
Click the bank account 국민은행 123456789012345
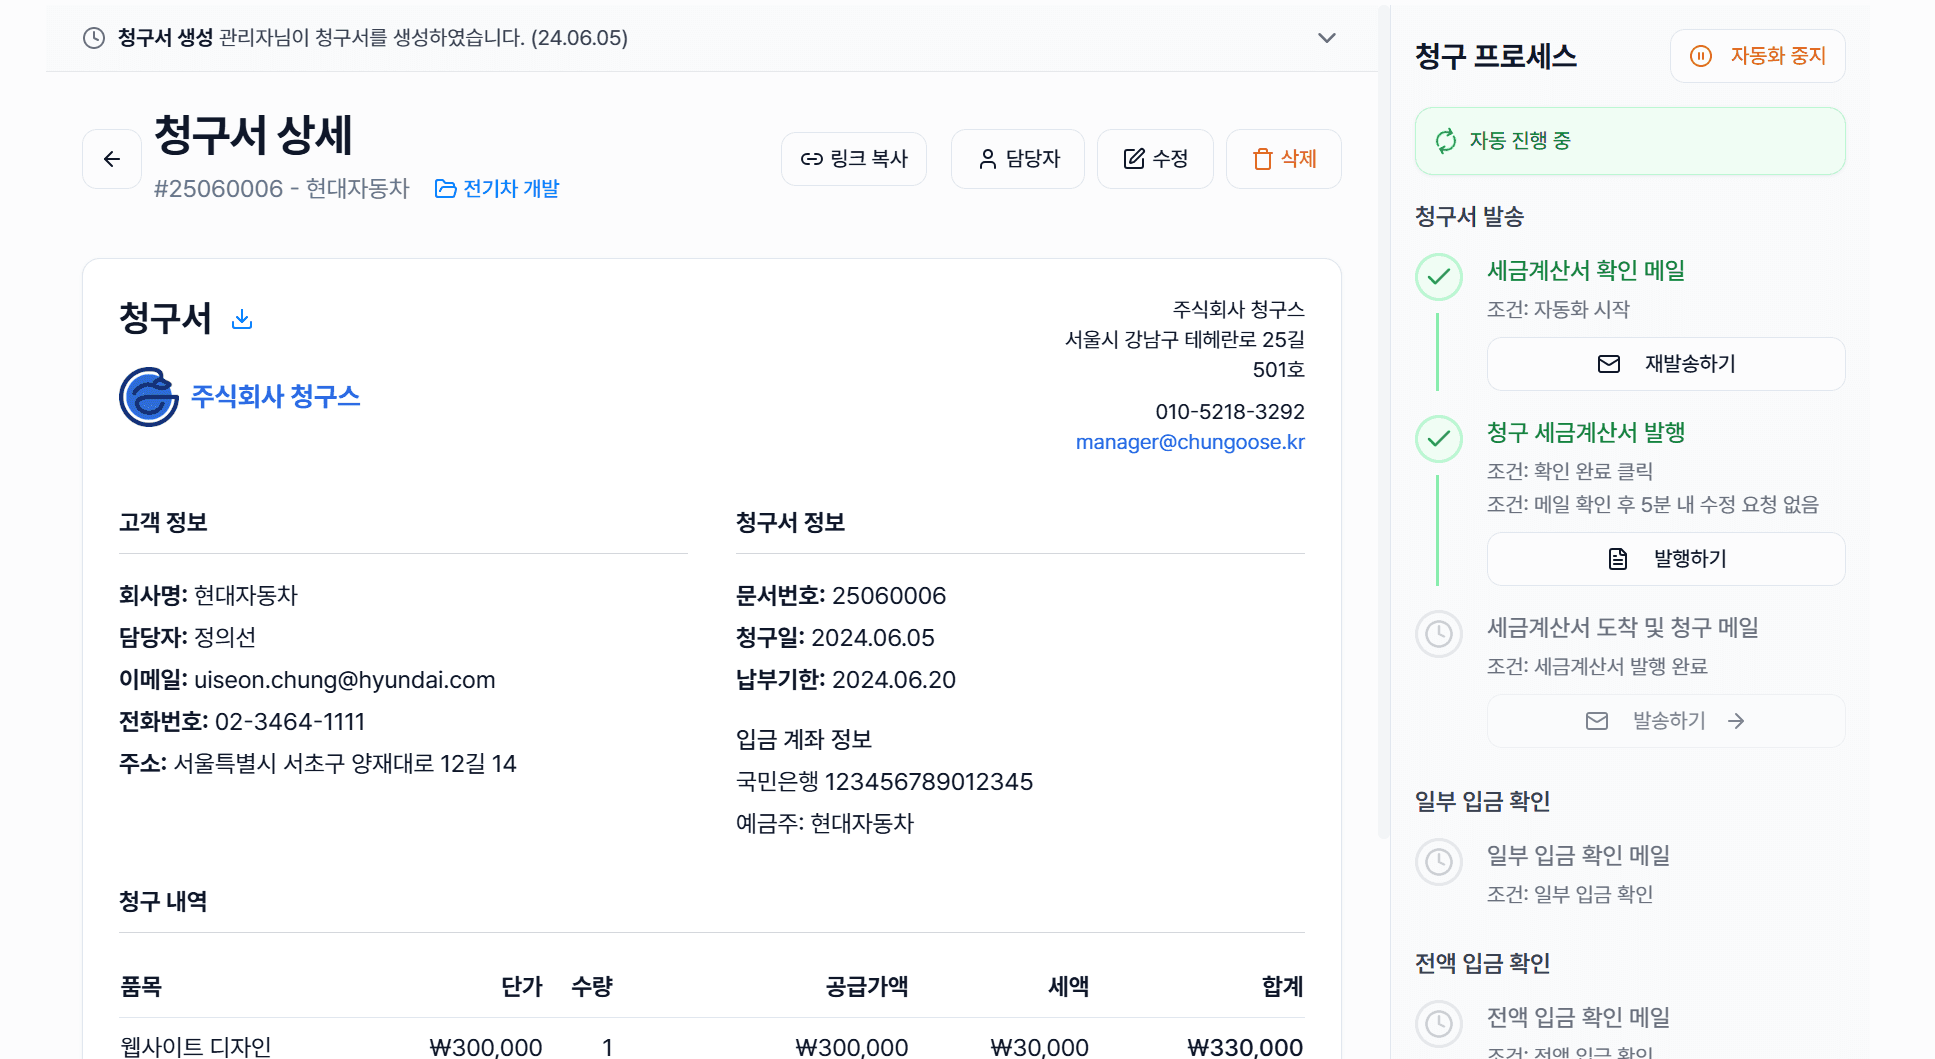(885, 782)
